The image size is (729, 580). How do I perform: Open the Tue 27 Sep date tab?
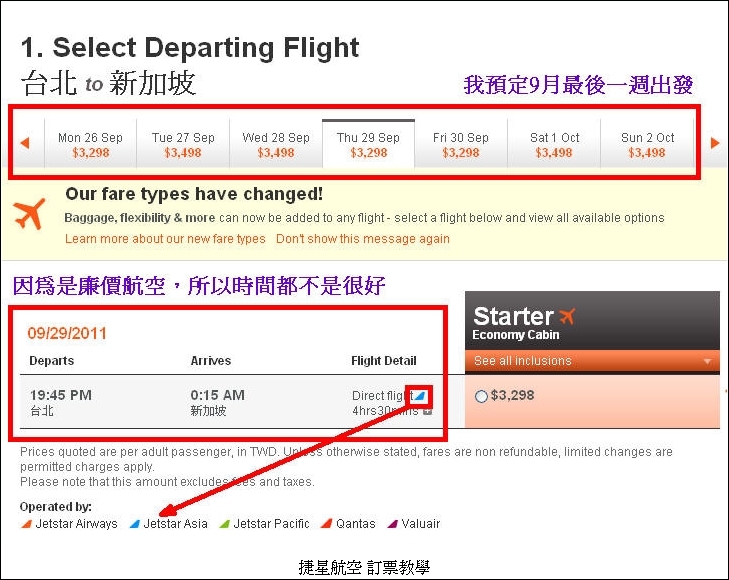tap(183, 144)
